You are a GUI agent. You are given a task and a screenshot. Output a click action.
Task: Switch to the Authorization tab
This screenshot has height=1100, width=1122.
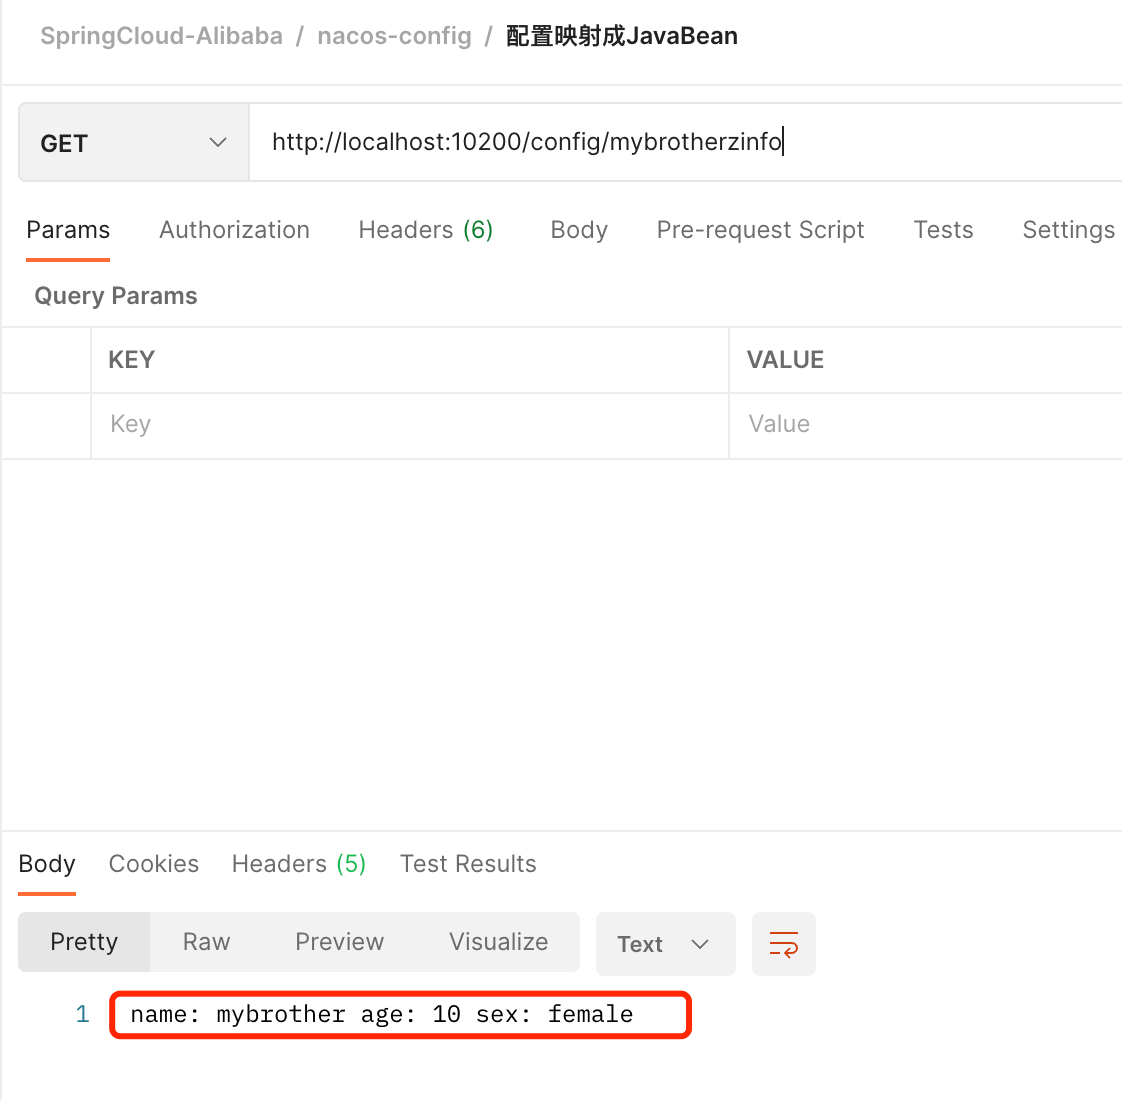pyautogui.click(x=234, y=230)
